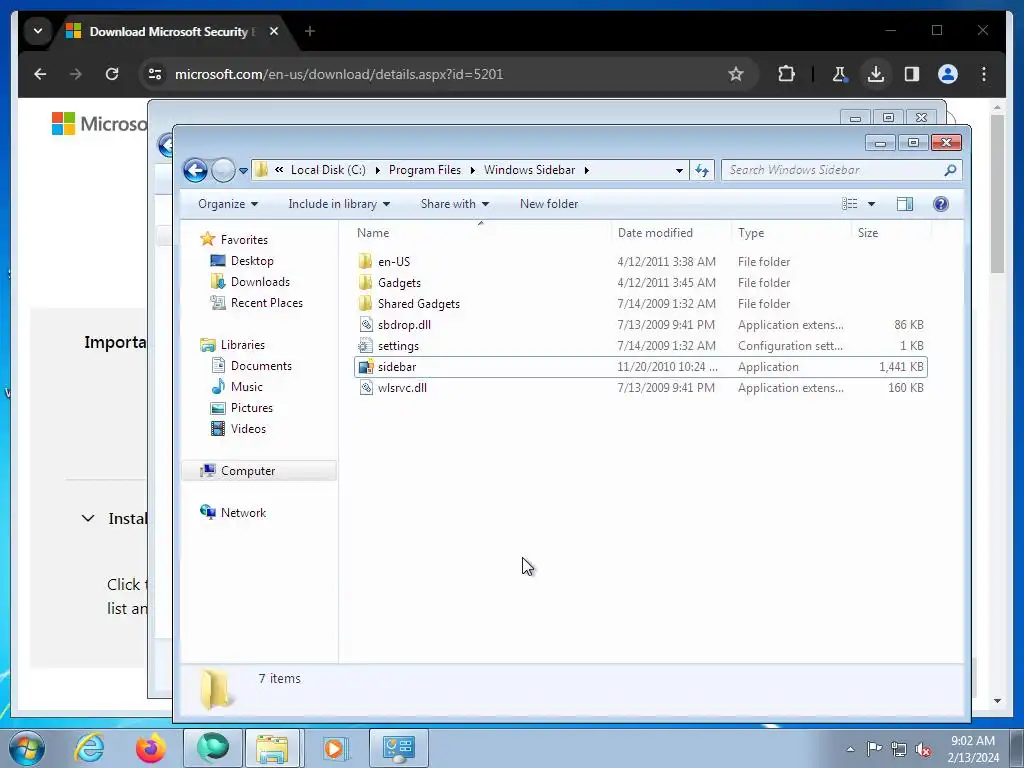This screenshot has height=768, width=1024.
Task: Go back in Explorer with the blue back arrow
Action: coord(195,170)
